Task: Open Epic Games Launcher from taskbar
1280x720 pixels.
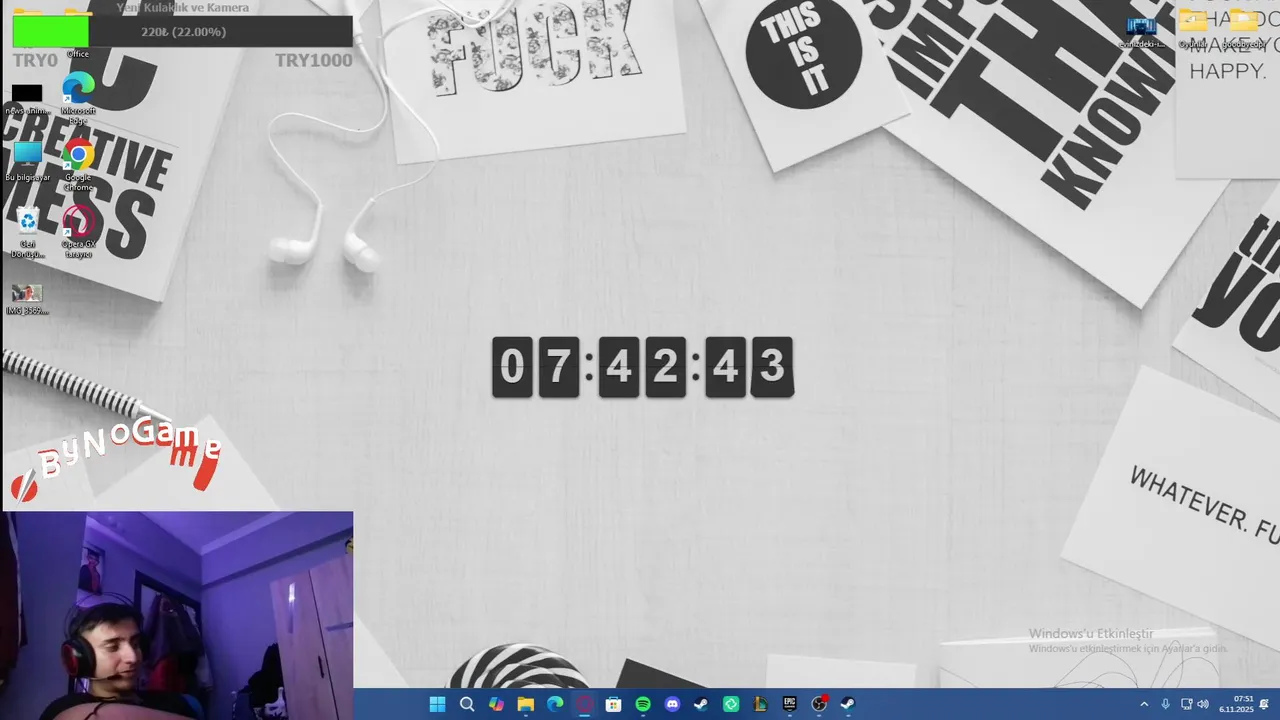Action: 789,704
